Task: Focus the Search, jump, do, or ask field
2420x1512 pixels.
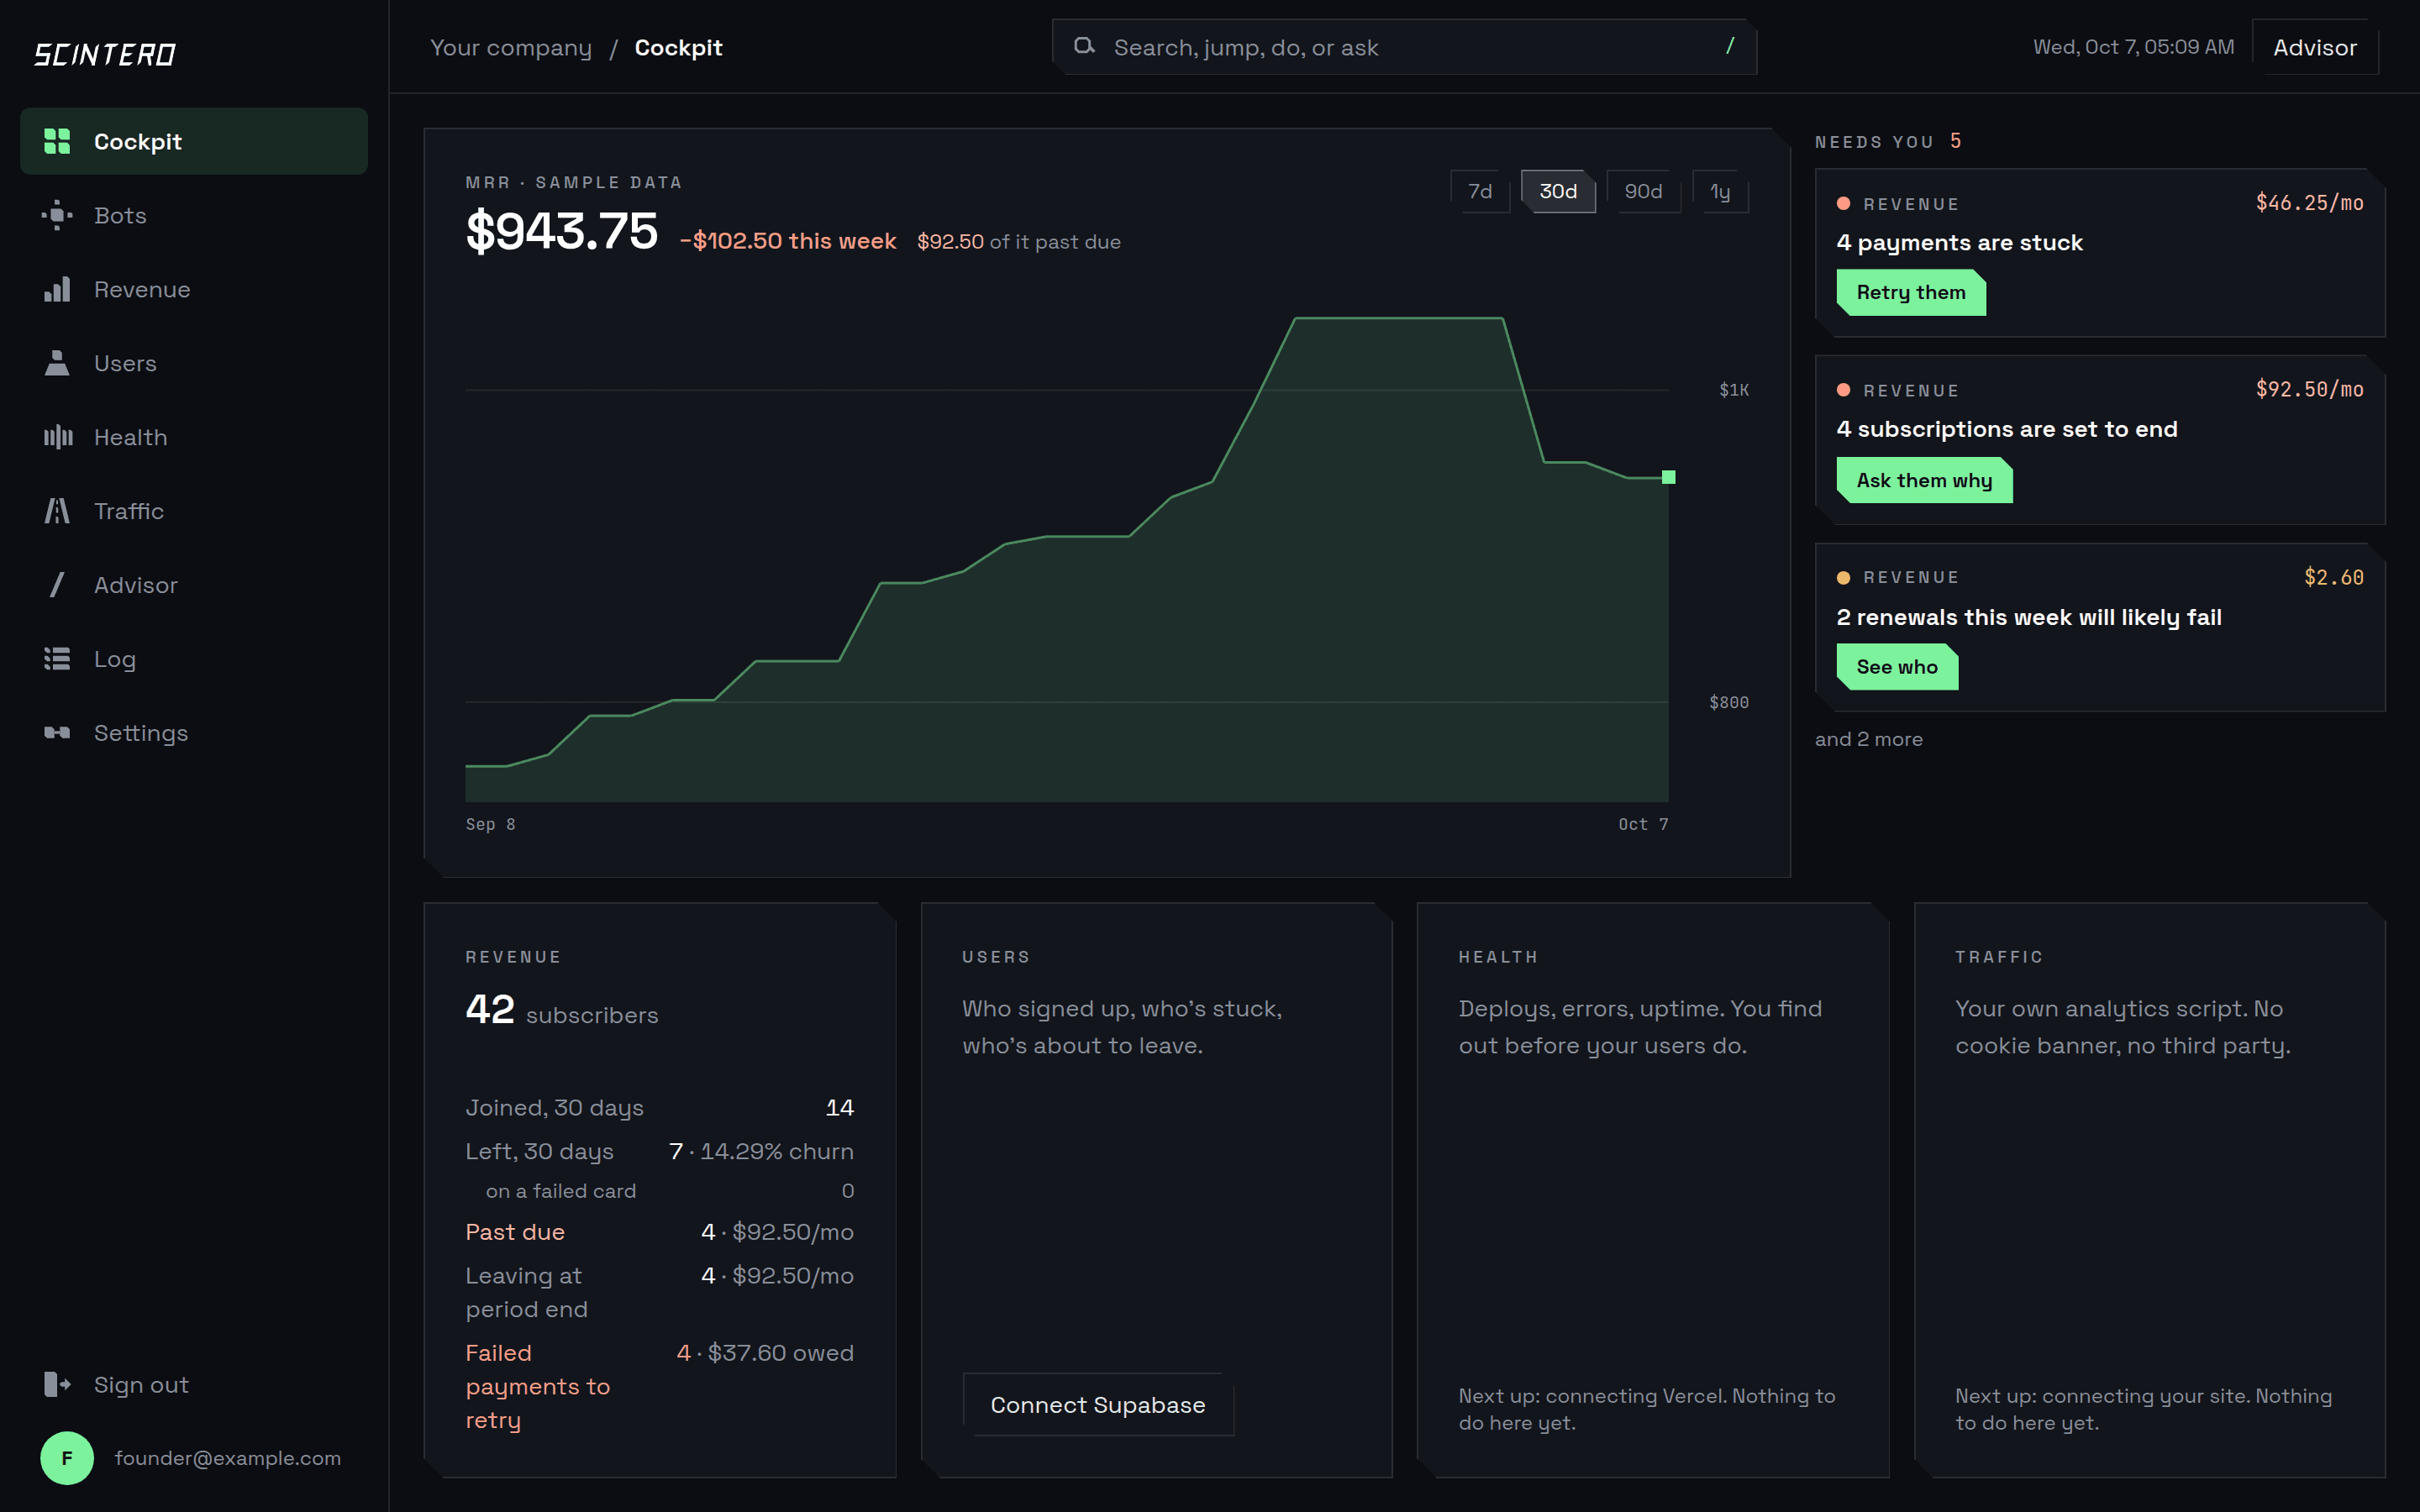Action: coord(1404,47)
